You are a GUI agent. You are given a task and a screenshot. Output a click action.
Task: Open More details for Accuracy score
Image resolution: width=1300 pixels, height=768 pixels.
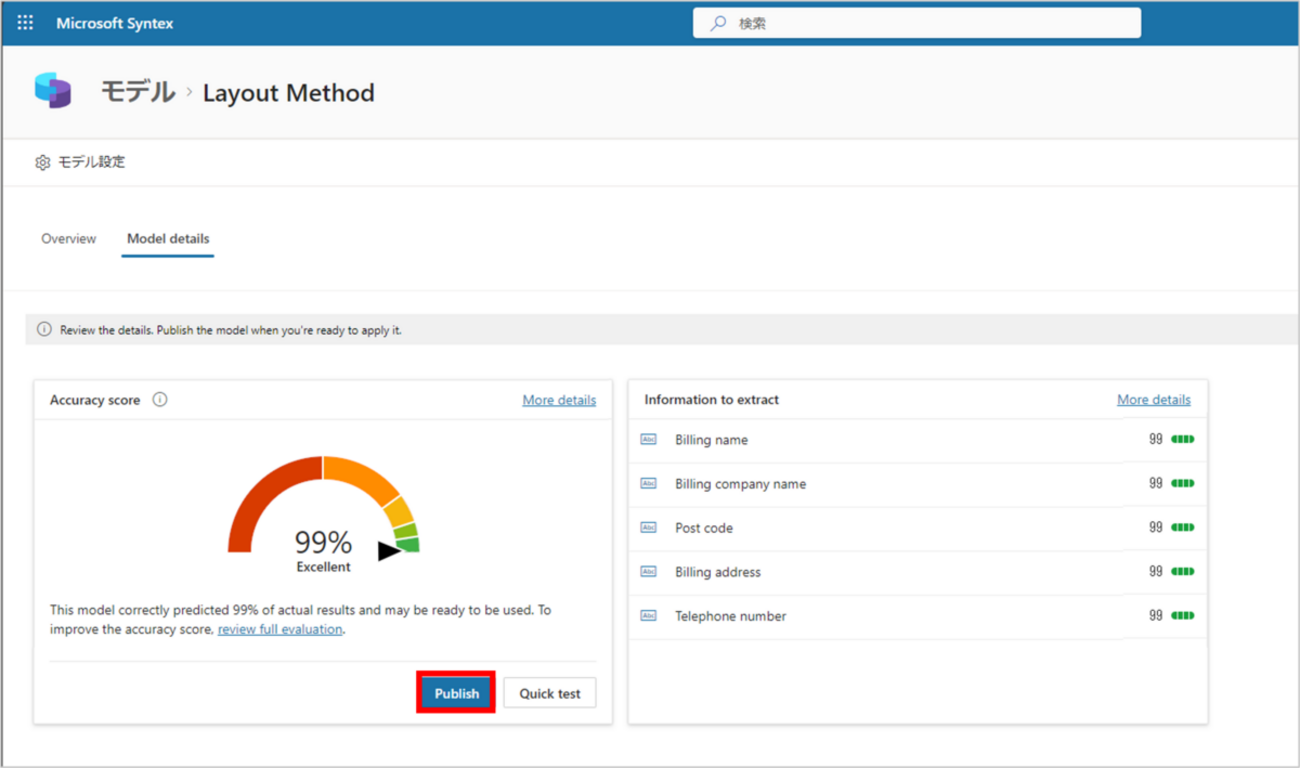(559, 400)
